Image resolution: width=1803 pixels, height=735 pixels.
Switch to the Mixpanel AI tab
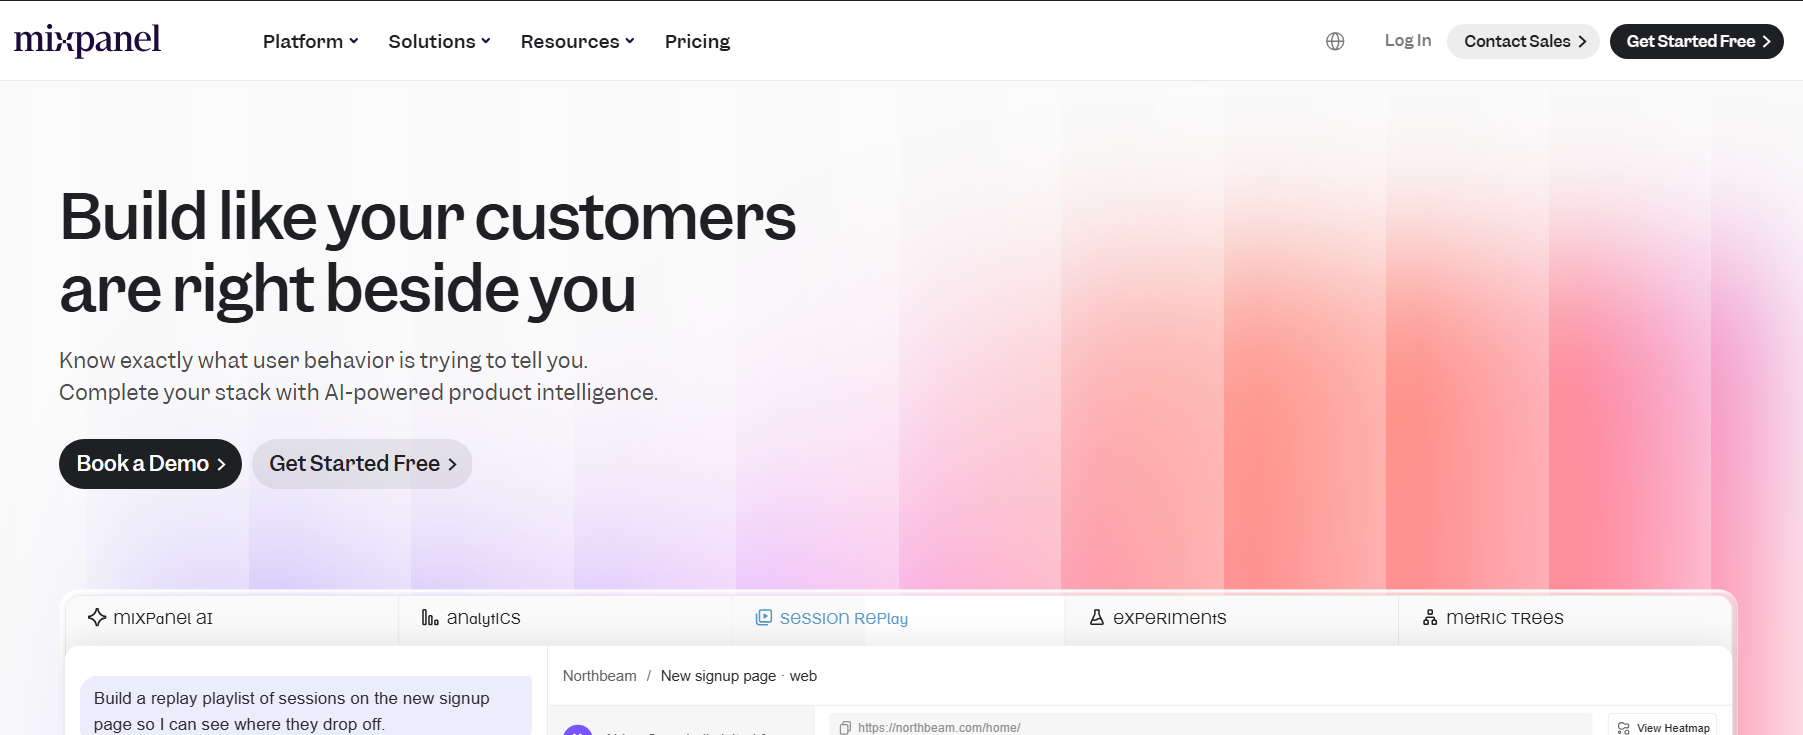[232, 618]
